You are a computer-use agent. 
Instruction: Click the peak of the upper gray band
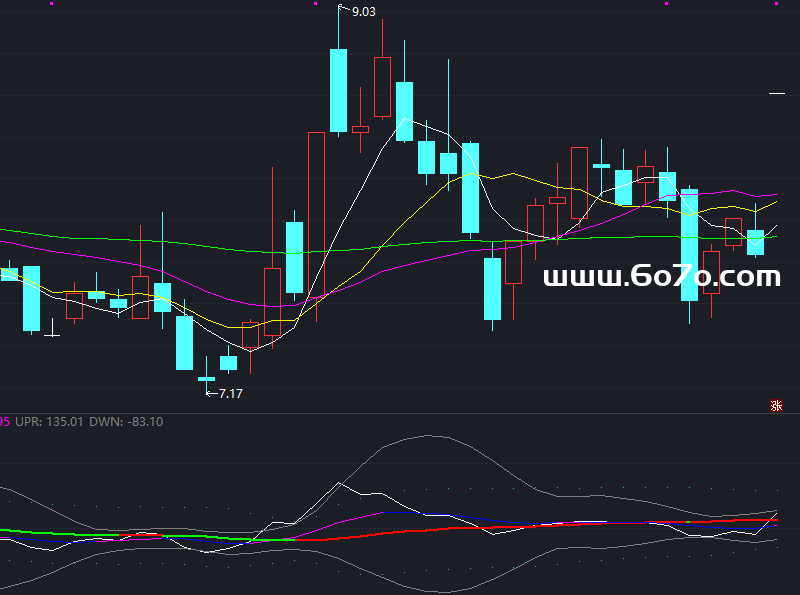point(430,436)
